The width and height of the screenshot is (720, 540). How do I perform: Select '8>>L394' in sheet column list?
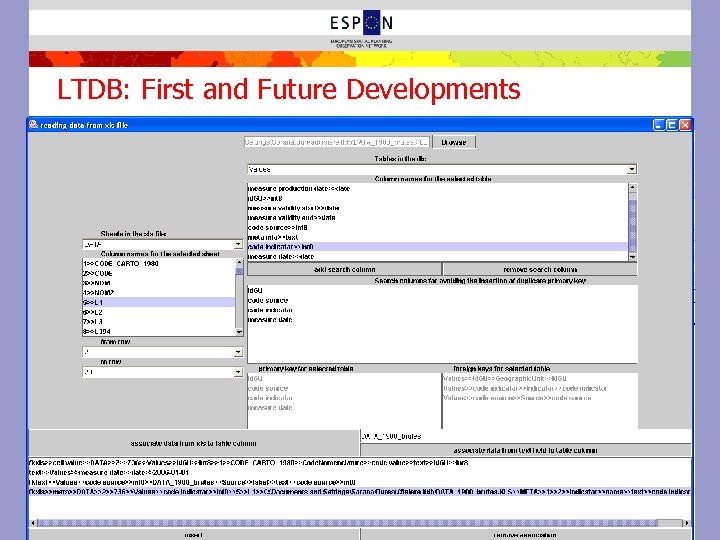click(159, 331)
